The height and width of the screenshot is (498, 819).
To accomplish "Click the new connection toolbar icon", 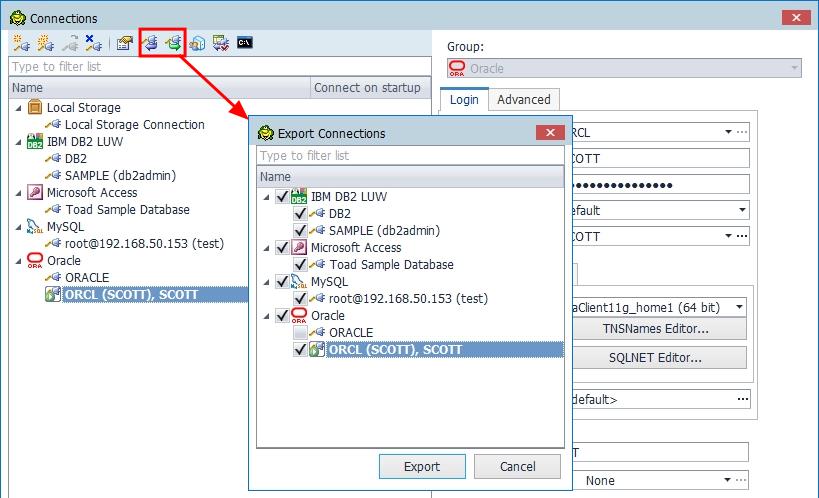I will tap(20, 43).
